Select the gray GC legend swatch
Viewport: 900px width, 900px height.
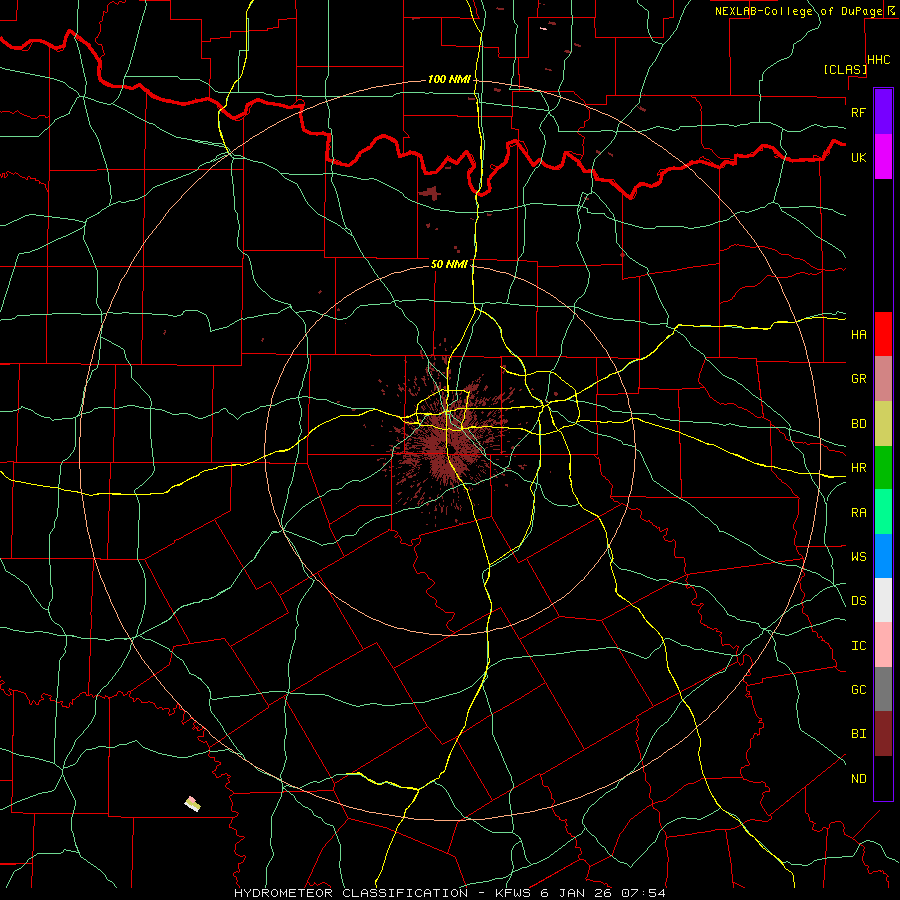[x=883, y=689]
